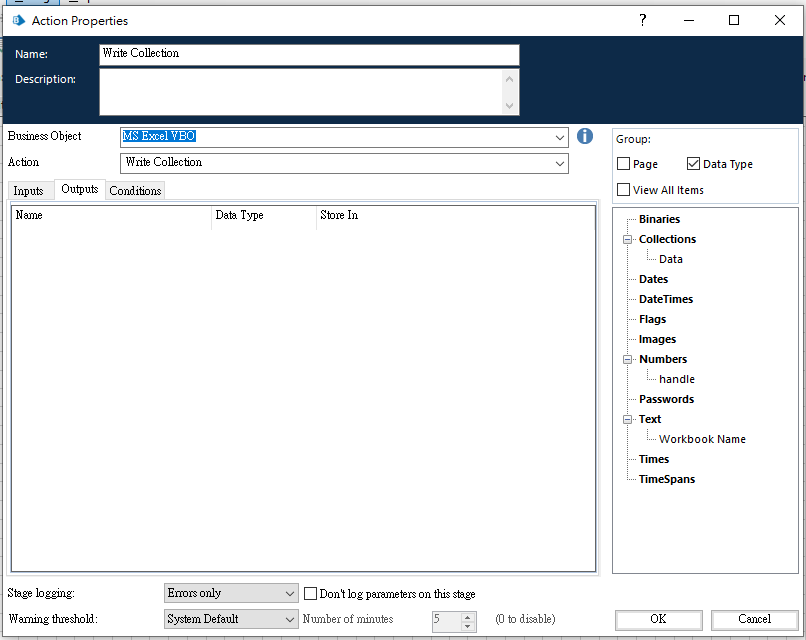Screen dimensions: 806x640
Task: Select the Dates tree node
Action: 653,279
